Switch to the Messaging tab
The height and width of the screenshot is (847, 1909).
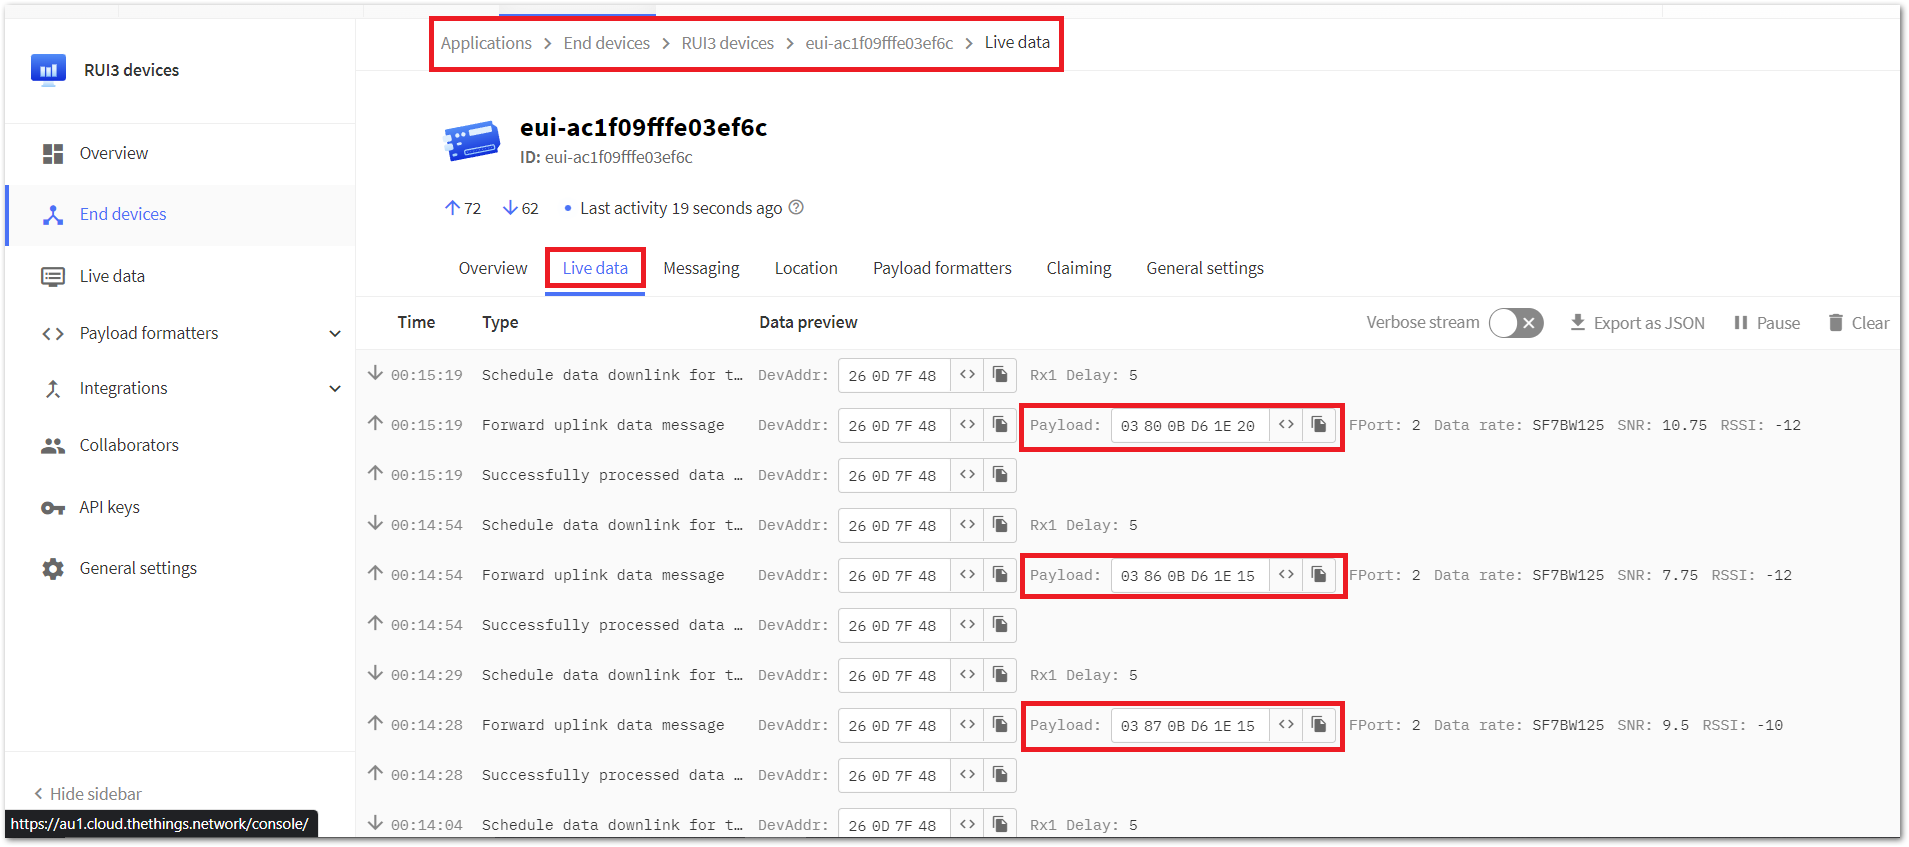701,268
